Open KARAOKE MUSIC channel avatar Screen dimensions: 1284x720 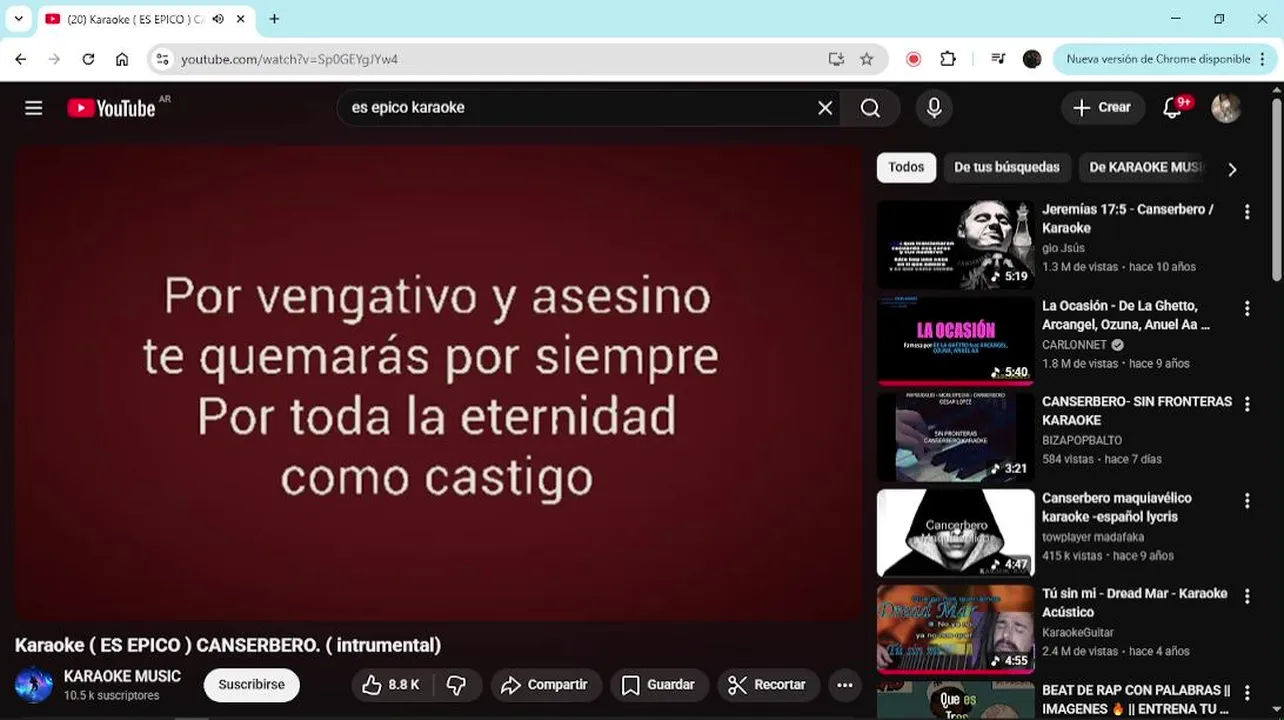34,685
